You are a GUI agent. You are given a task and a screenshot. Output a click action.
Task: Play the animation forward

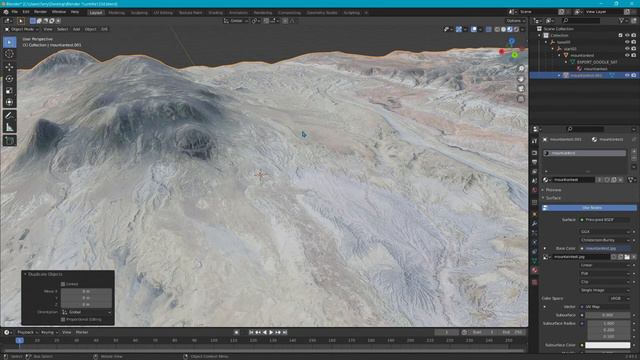coord(271,333)
